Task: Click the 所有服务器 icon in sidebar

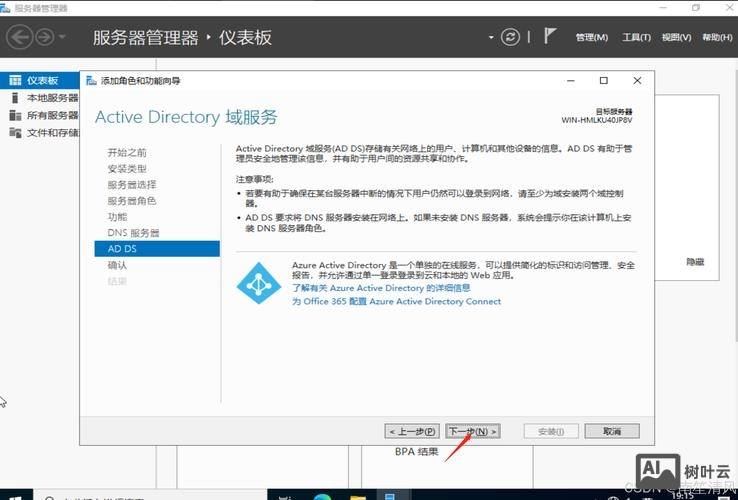Action: pos(15,115)
